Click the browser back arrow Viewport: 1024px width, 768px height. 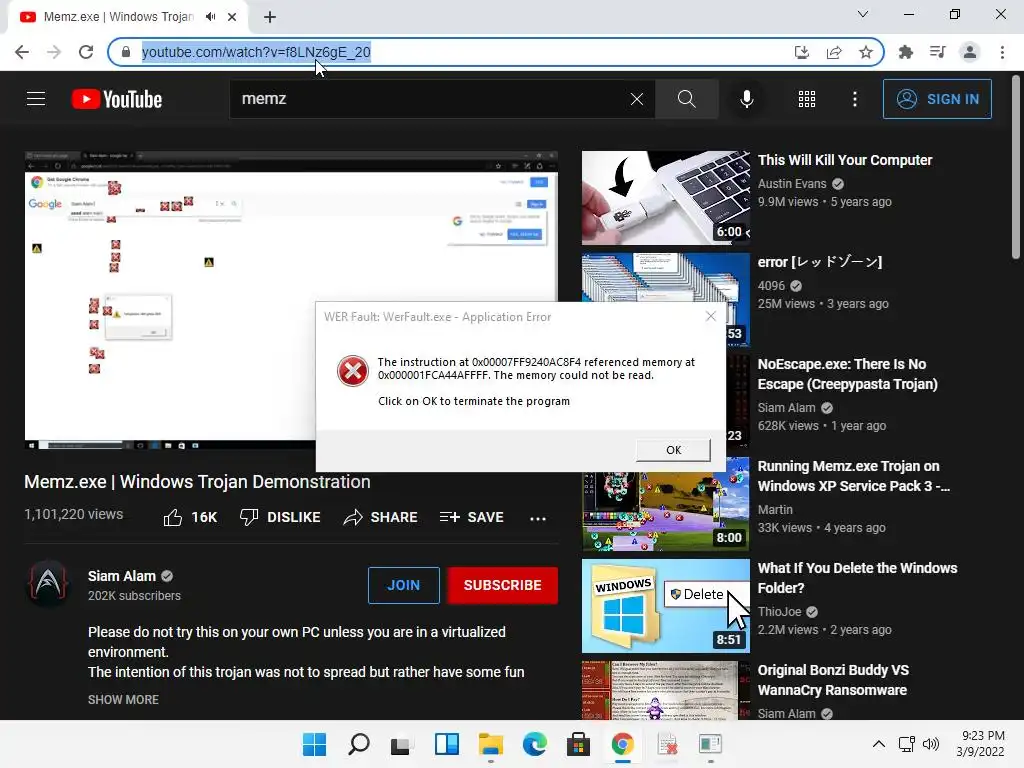22,52
